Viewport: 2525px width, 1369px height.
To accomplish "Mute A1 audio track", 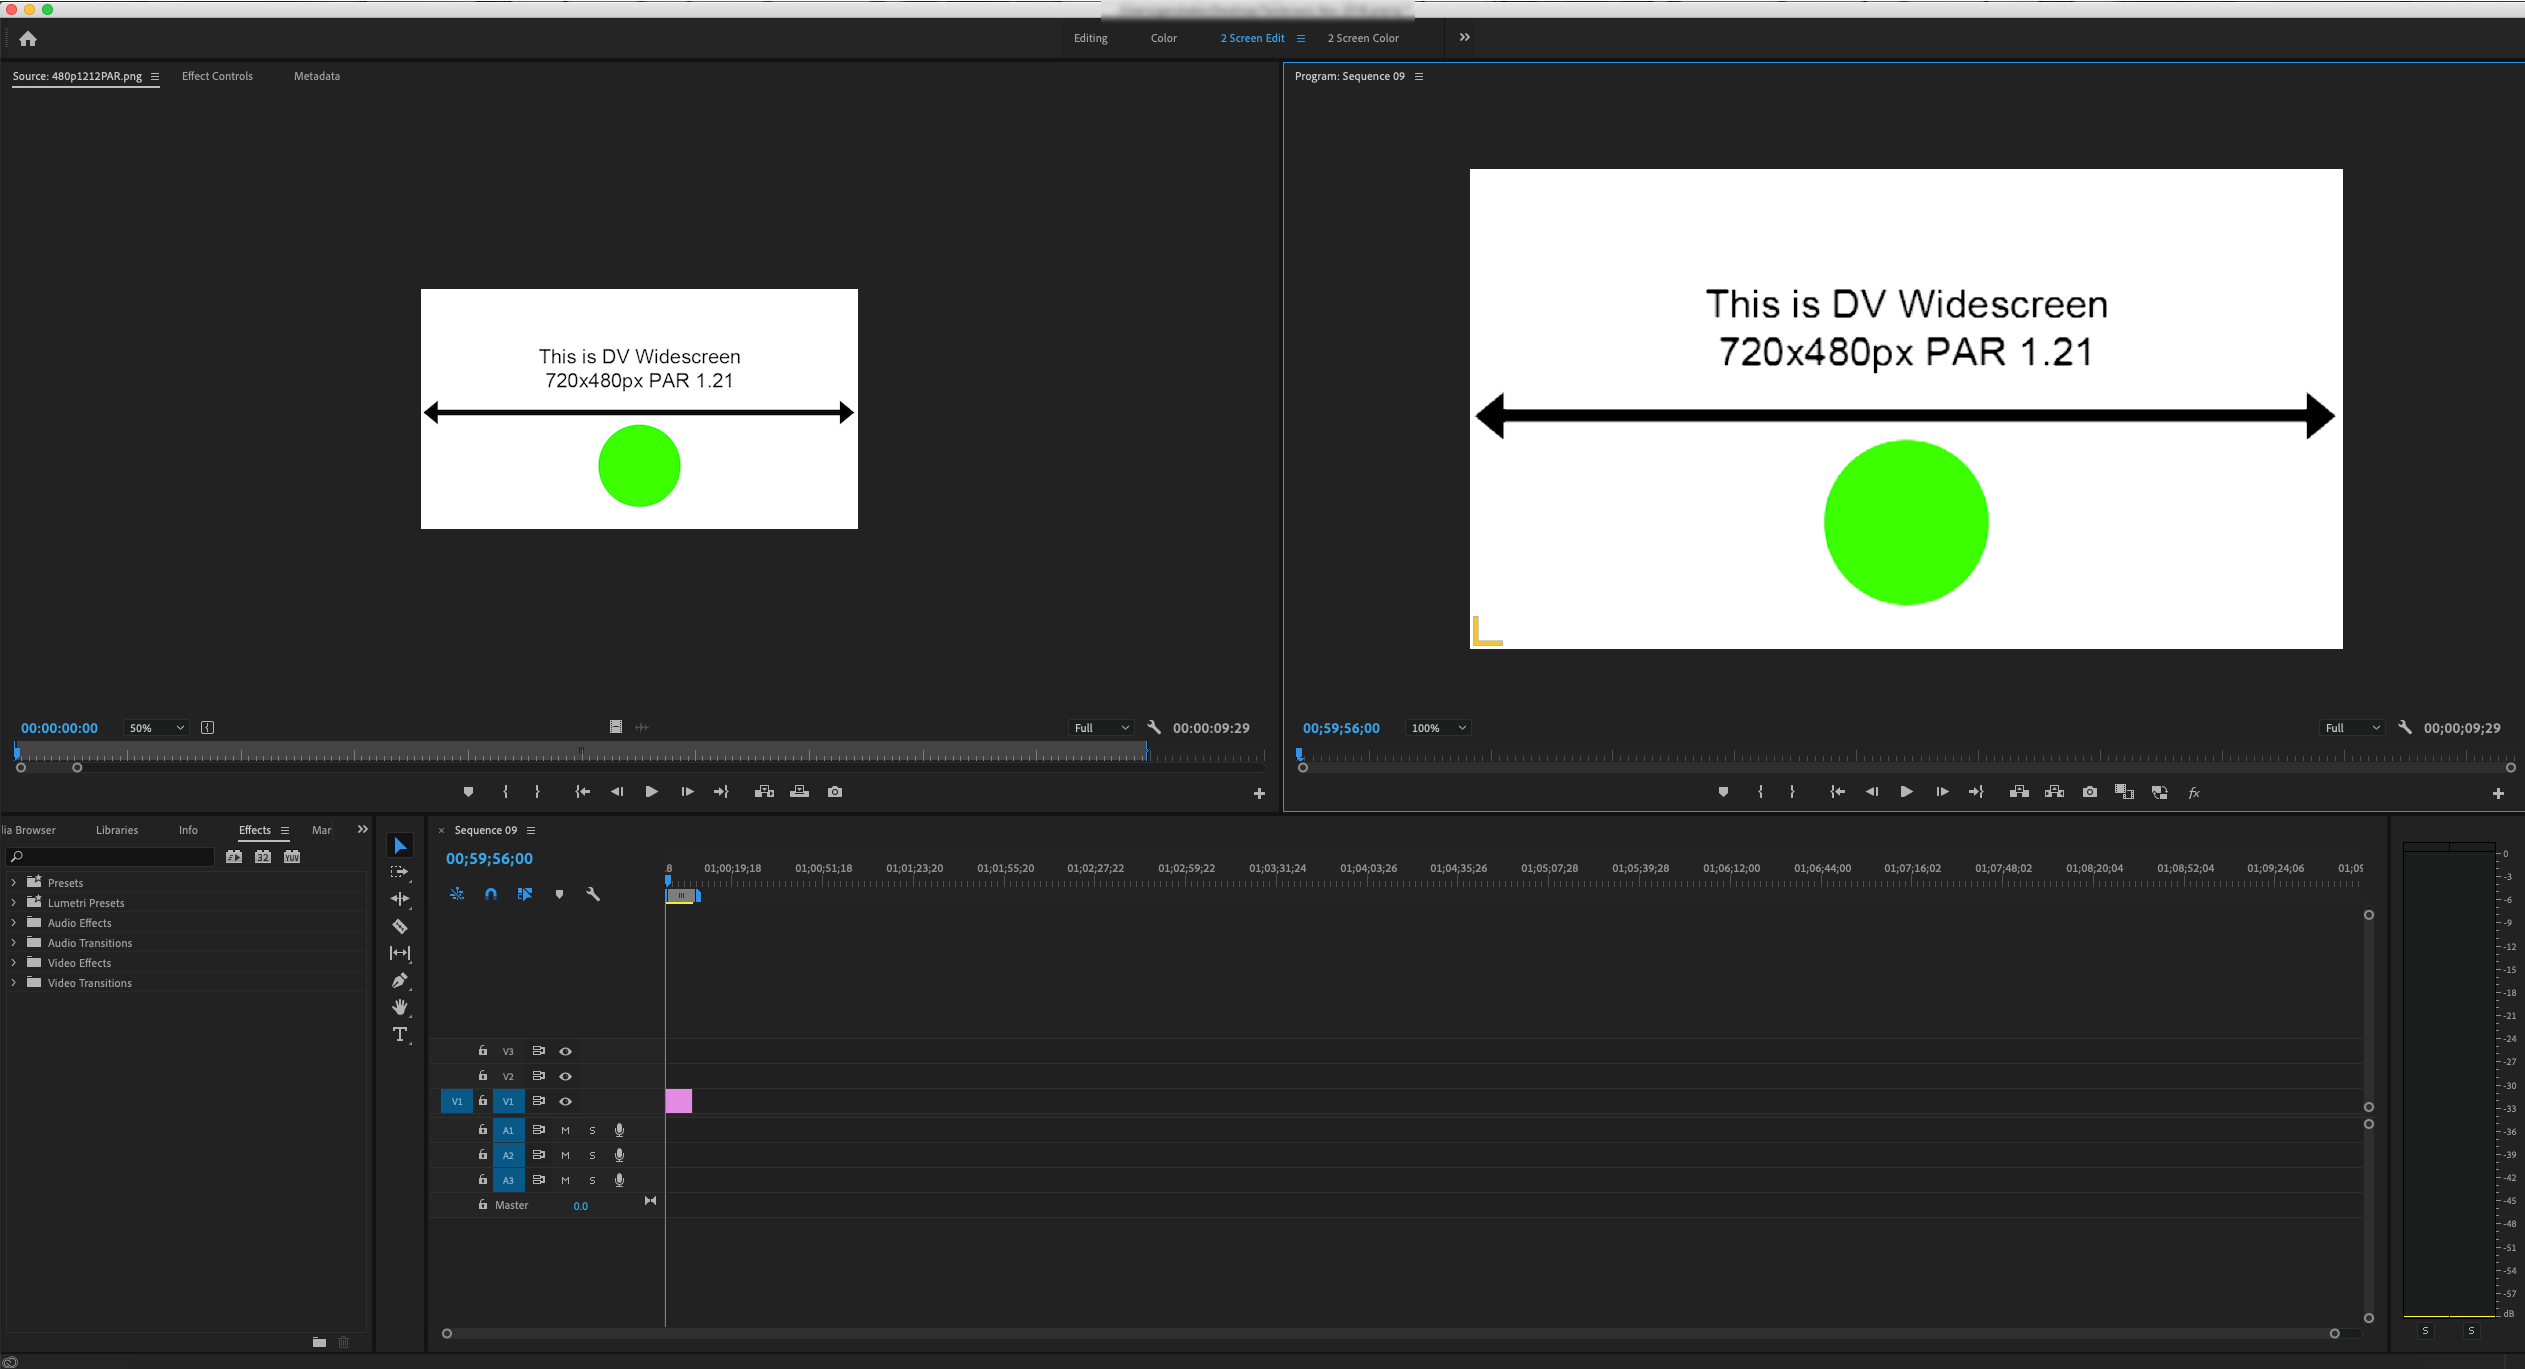I will (x=566, y=1130).
